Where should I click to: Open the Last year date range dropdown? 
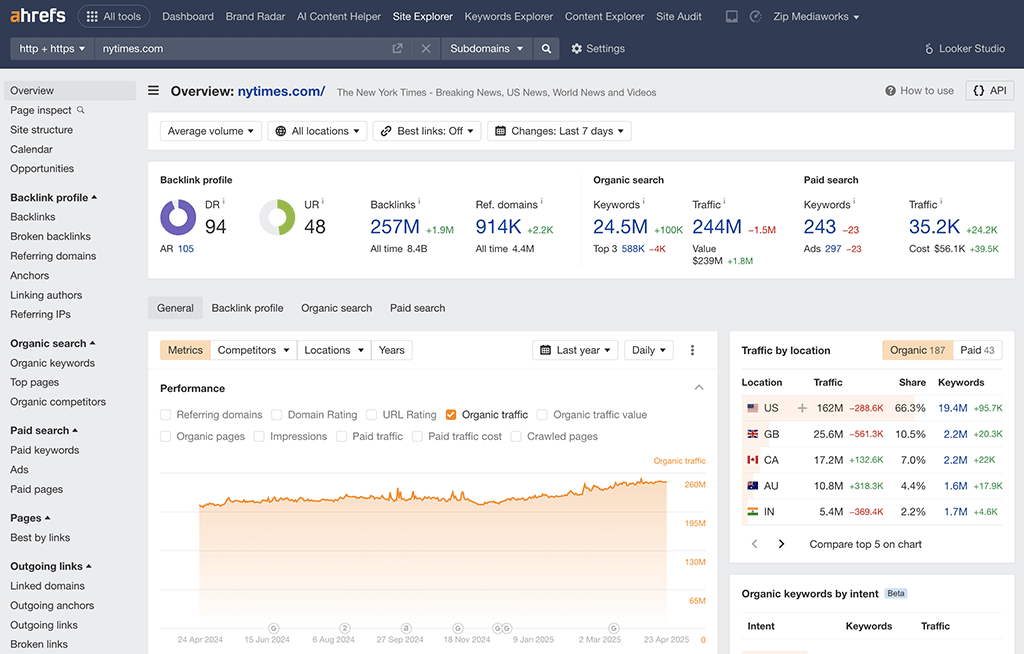(x=575, y=350)
